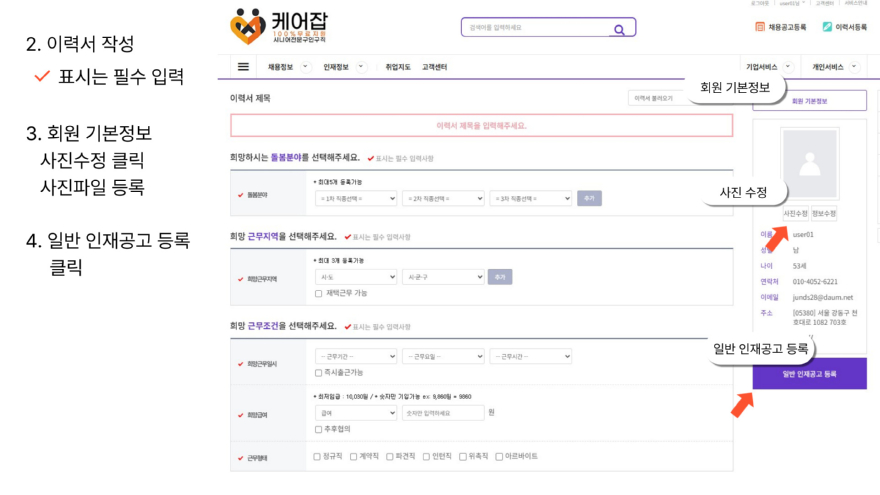The height and width of the screenshot is (495, 880).
Task: Expand the 기업서비스 menu arrow
Action: [788, 67]
